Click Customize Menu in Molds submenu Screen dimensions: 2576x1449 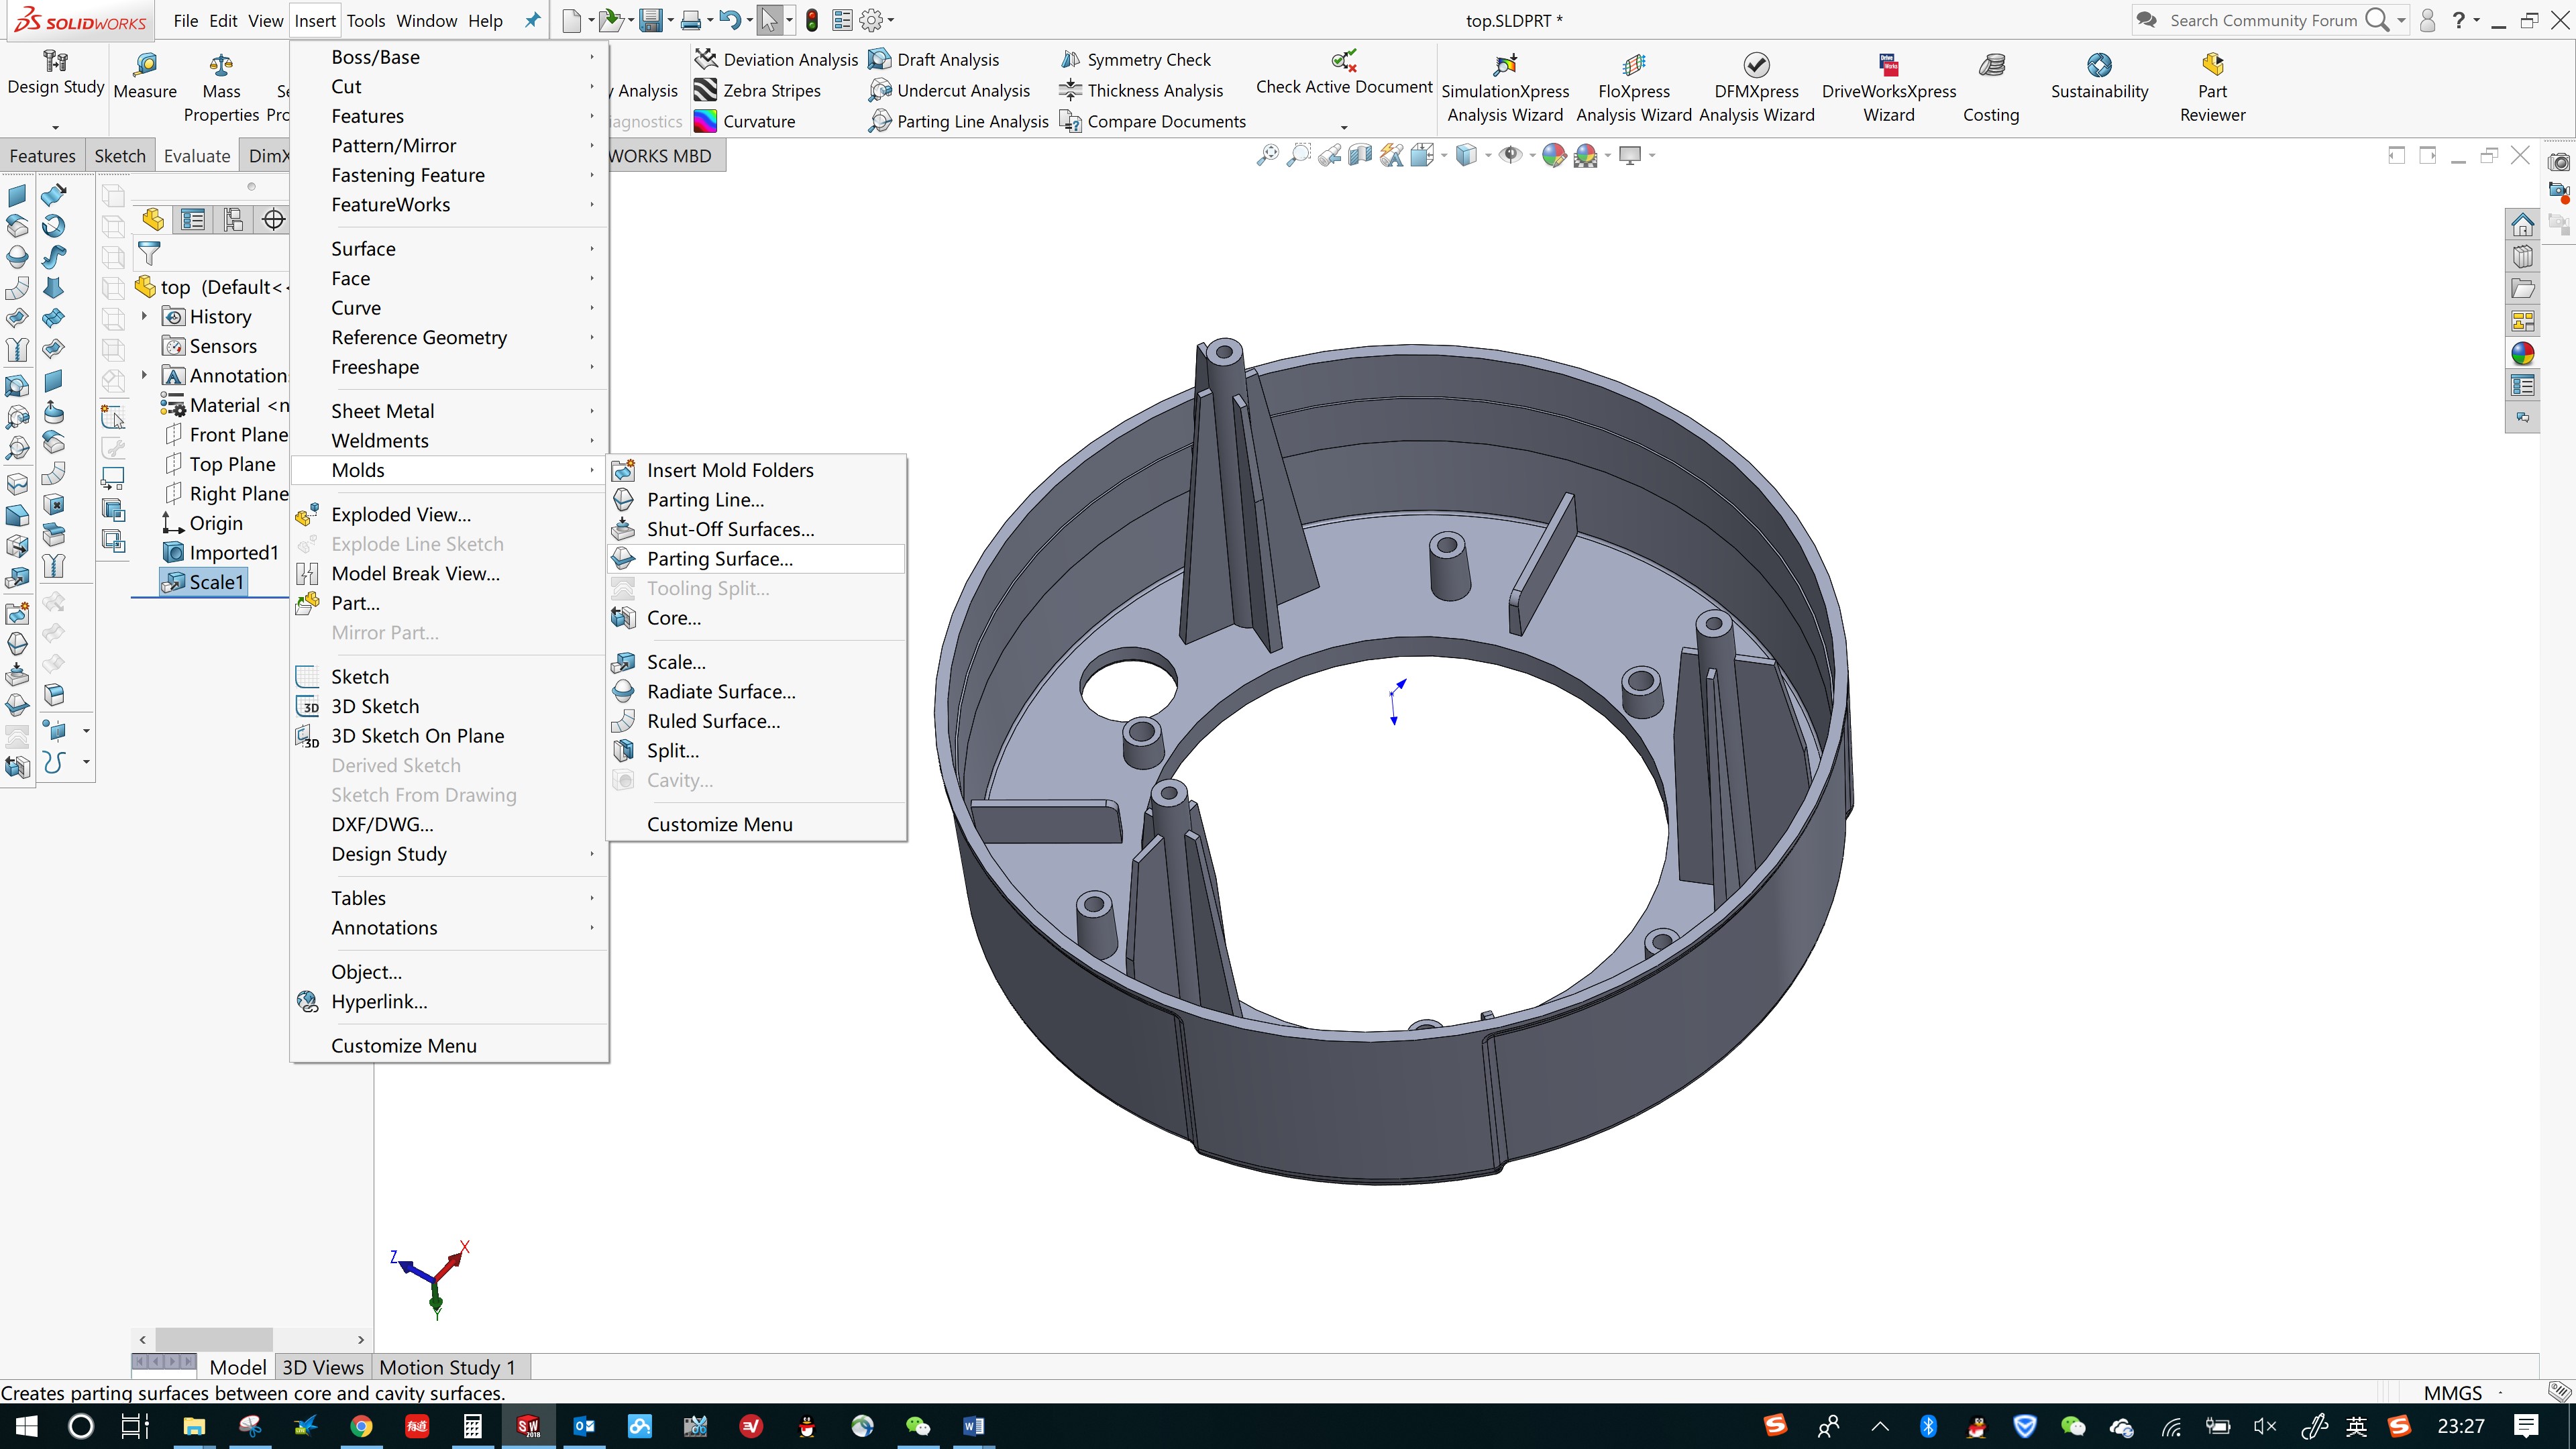(719, 824)
